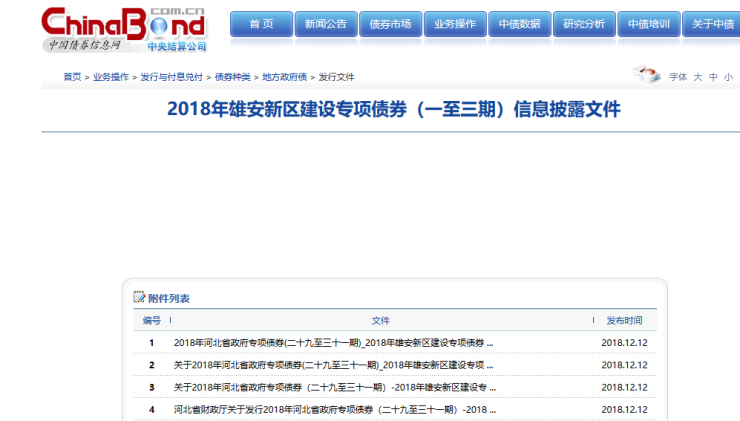Click the ChinaBond logo
Viewport: 740px width, 421px height.
click(x=124, y=28)
